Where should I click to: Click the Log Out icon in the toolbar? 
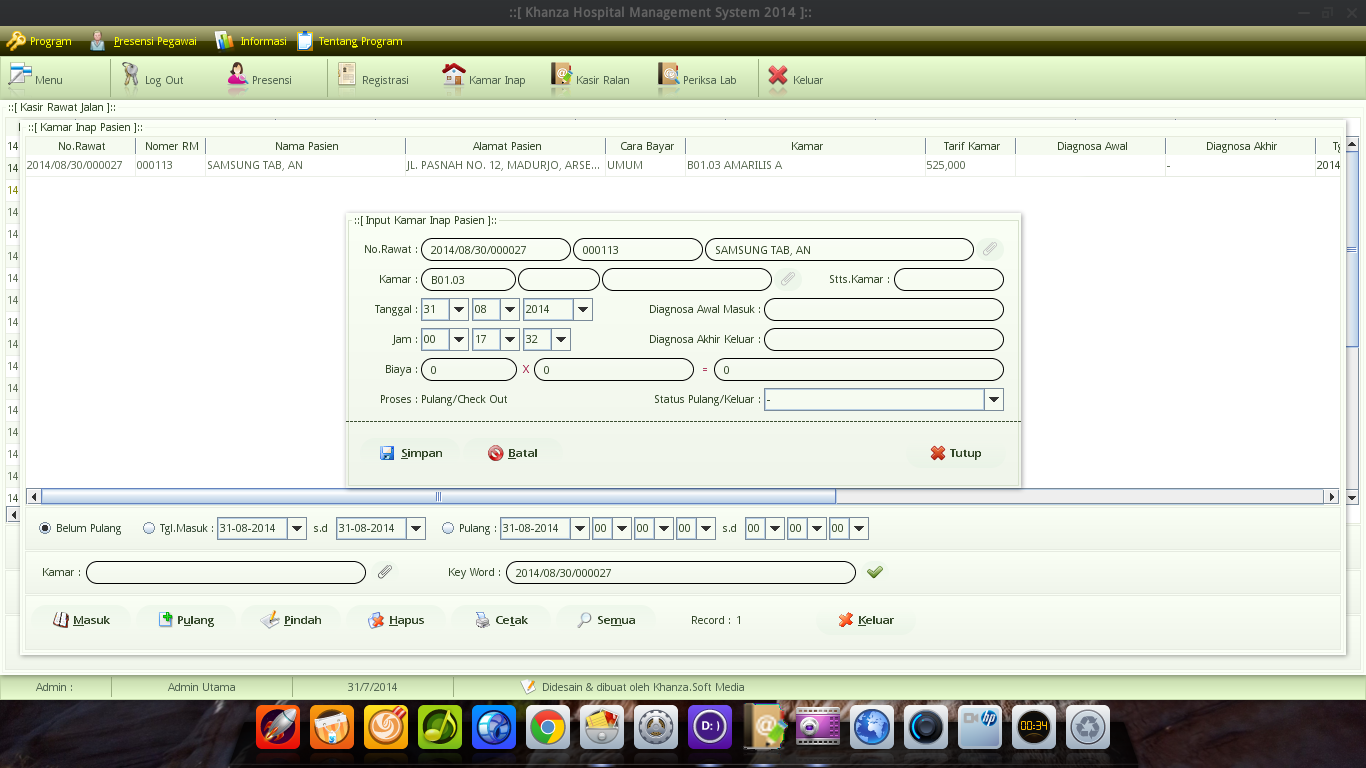coord(152,77)
